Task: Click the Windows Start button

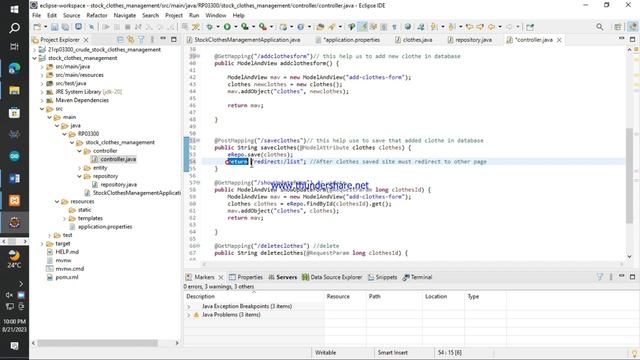Action: click(x=14, y=9)
